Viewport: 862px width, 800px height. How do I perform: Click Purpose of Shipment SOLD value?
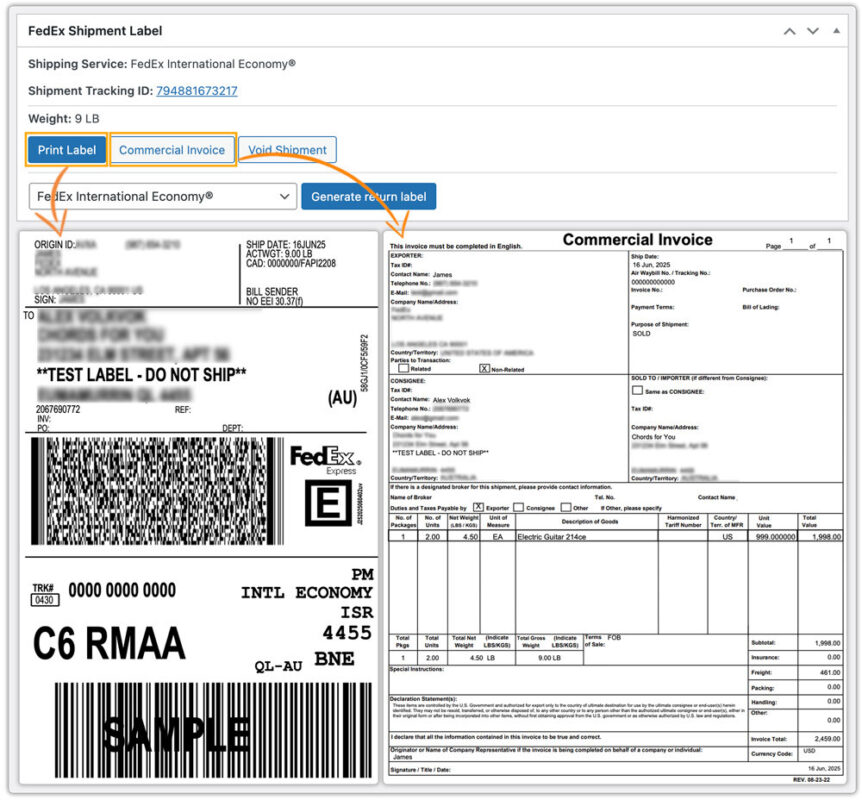[x=641, y=334]
